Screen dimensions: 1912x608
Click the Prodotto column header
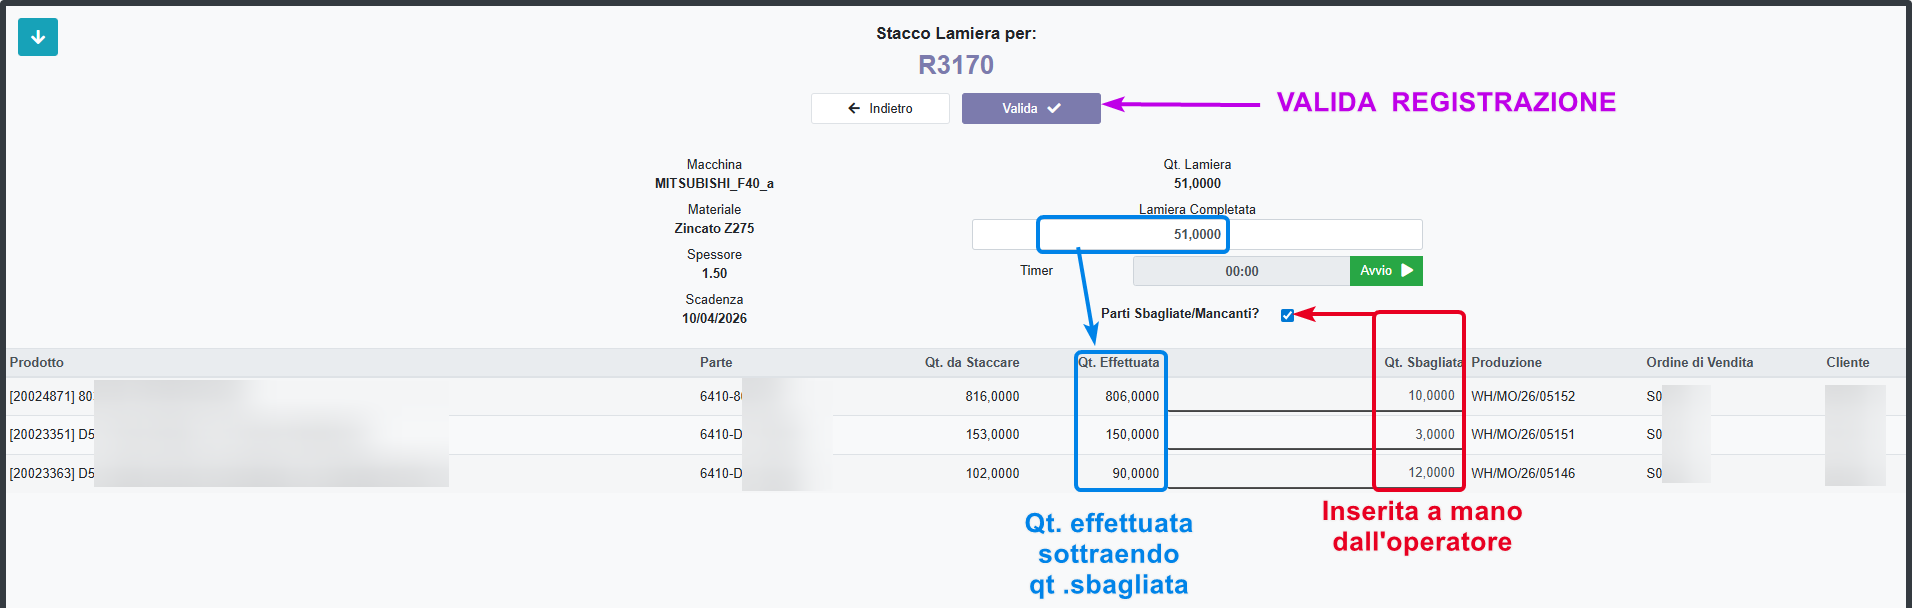click(37, 363)
